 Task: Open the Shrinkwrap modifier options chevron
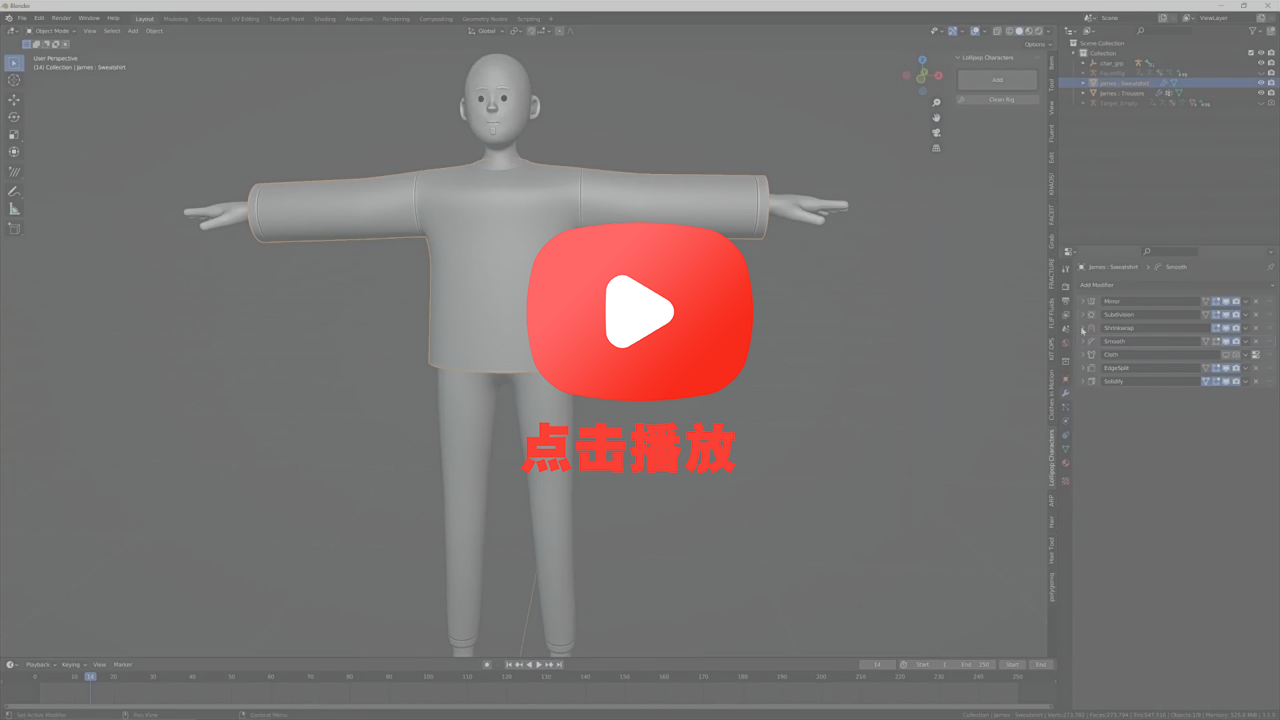[1246, 328]
